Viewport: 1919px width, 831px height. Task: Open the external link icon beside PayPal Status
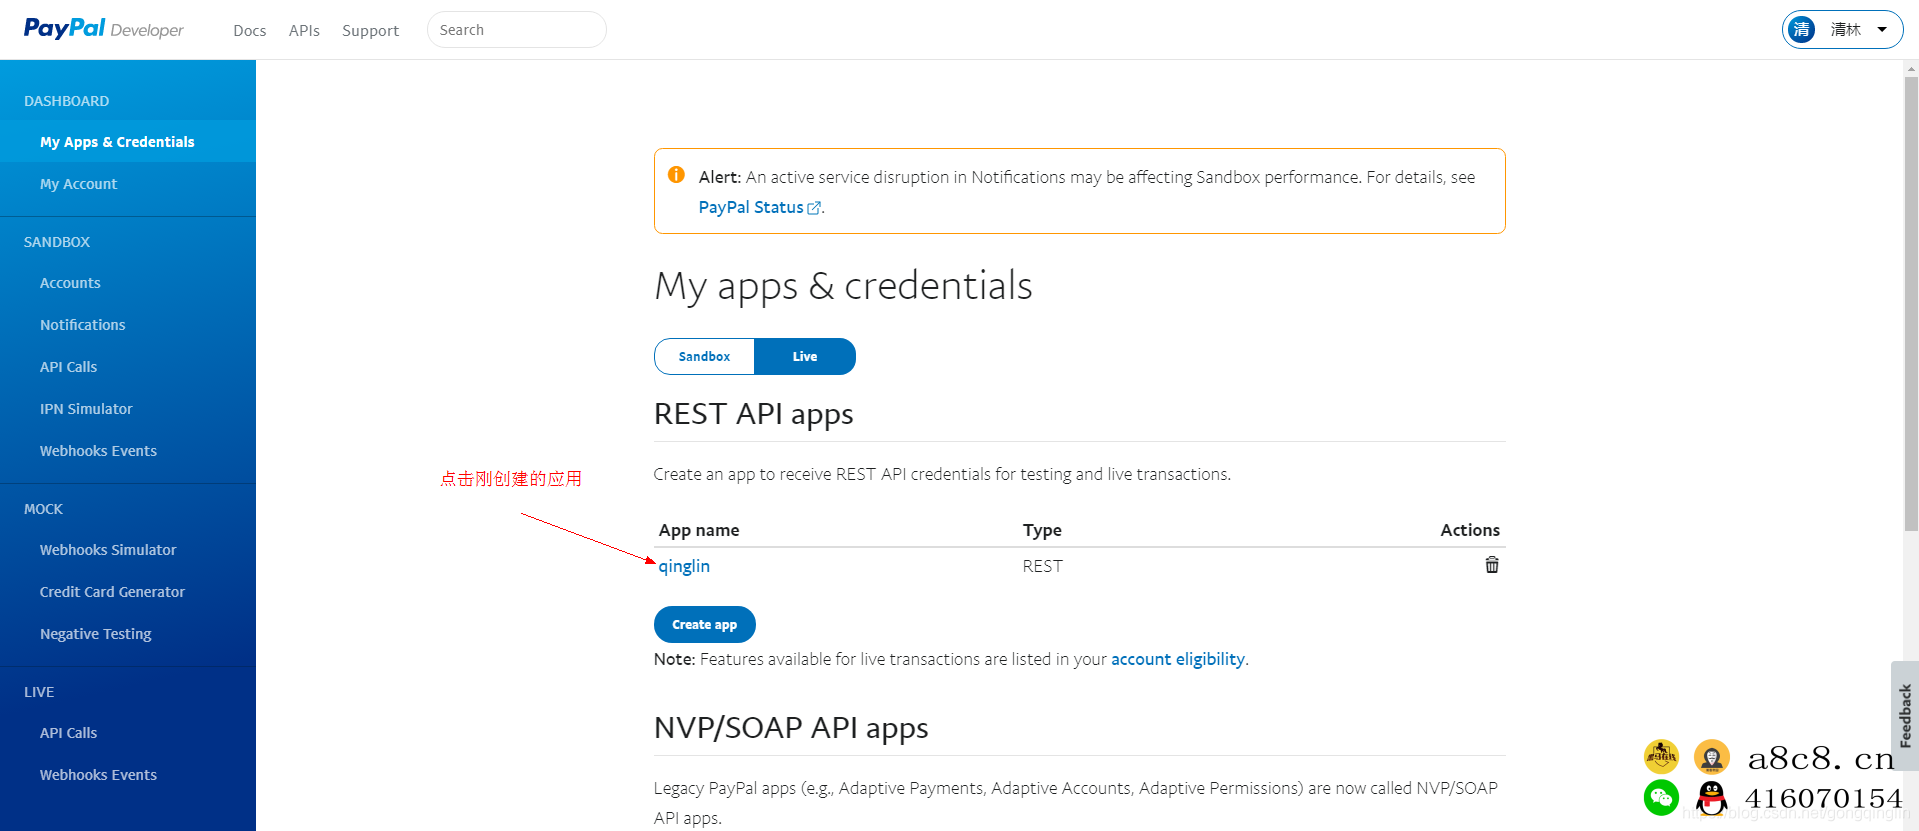click(x=814, y=208)
